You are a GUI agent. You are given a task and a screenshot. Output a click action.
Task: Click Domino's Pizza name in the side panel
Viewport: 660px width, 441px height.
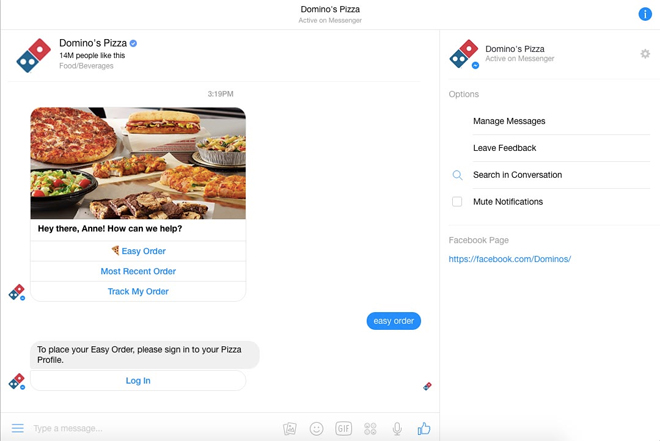pos(515,49)
